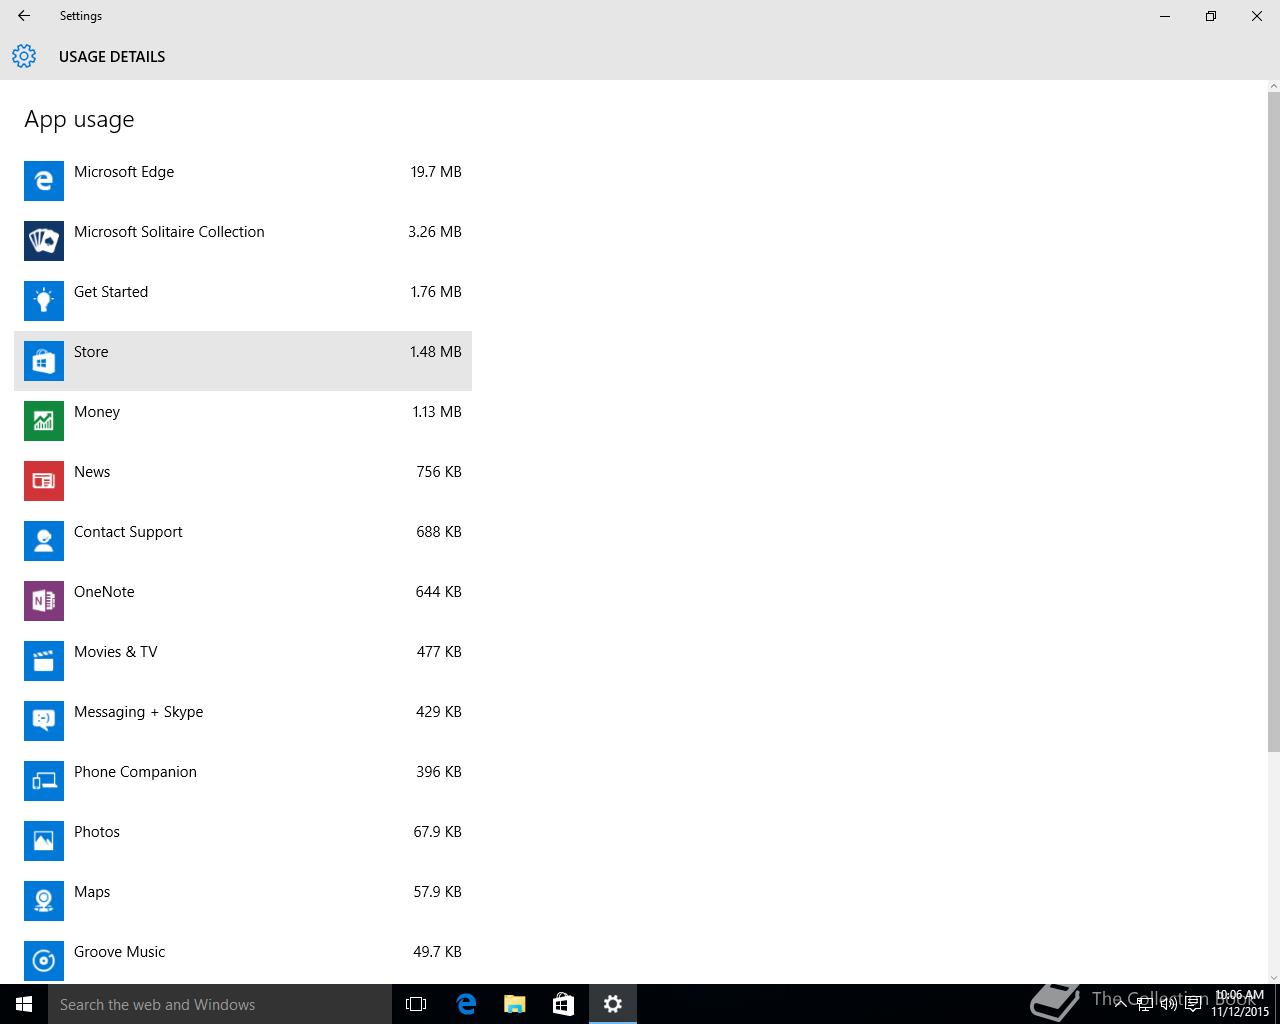
Task: Click the Microsoft Solitaire Collection cards icon
Action: [44, 241]
